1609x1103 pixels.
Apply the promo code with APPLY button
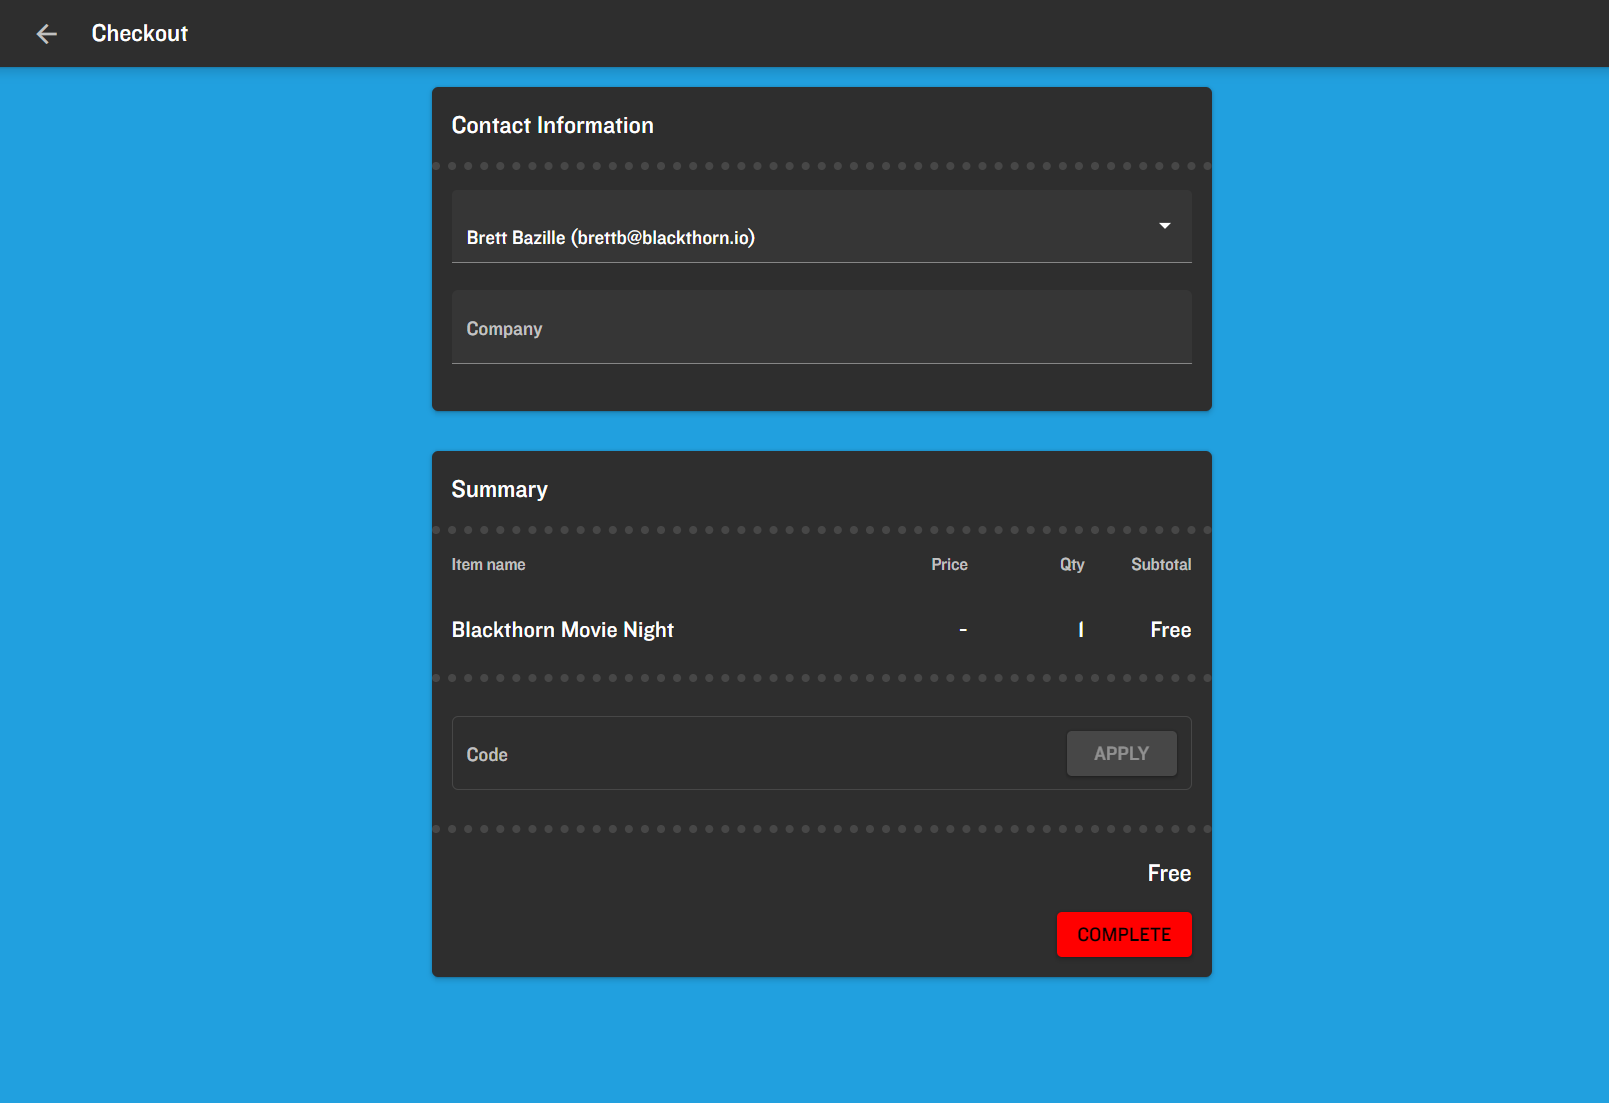pos(1121,753)
